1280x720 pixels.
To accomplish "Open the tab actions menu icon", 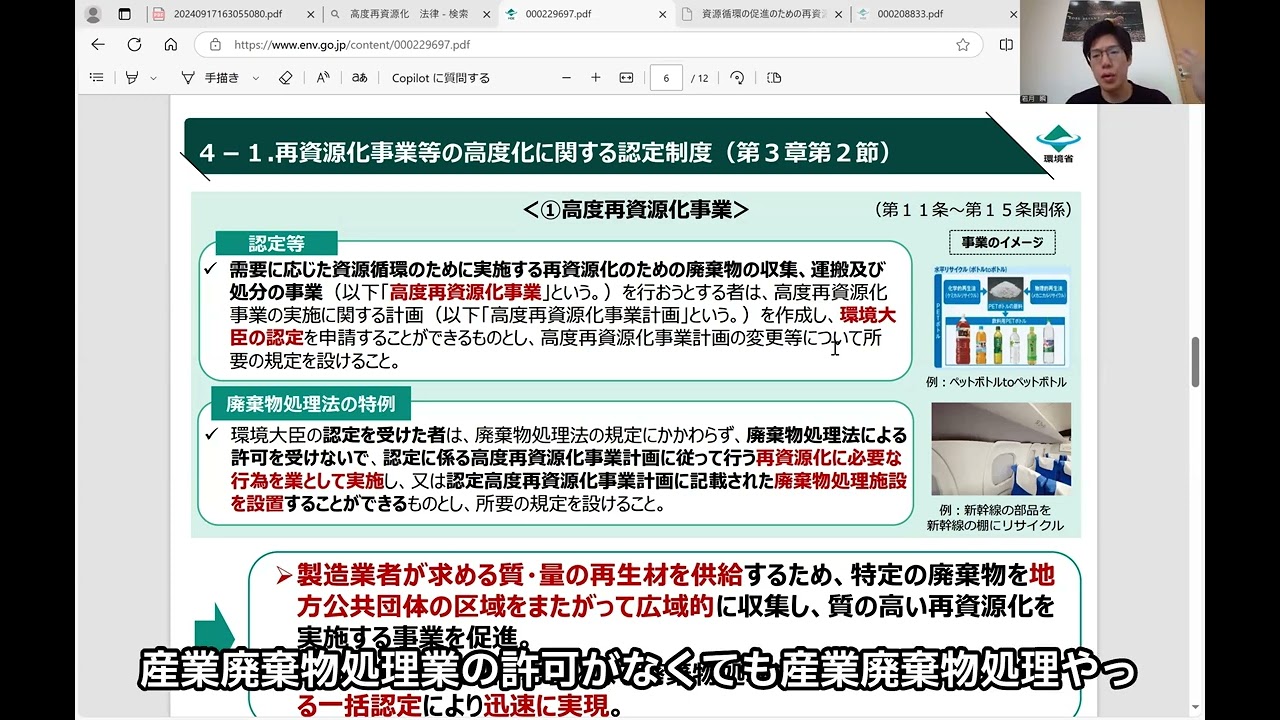I will [x=125, y=14].
